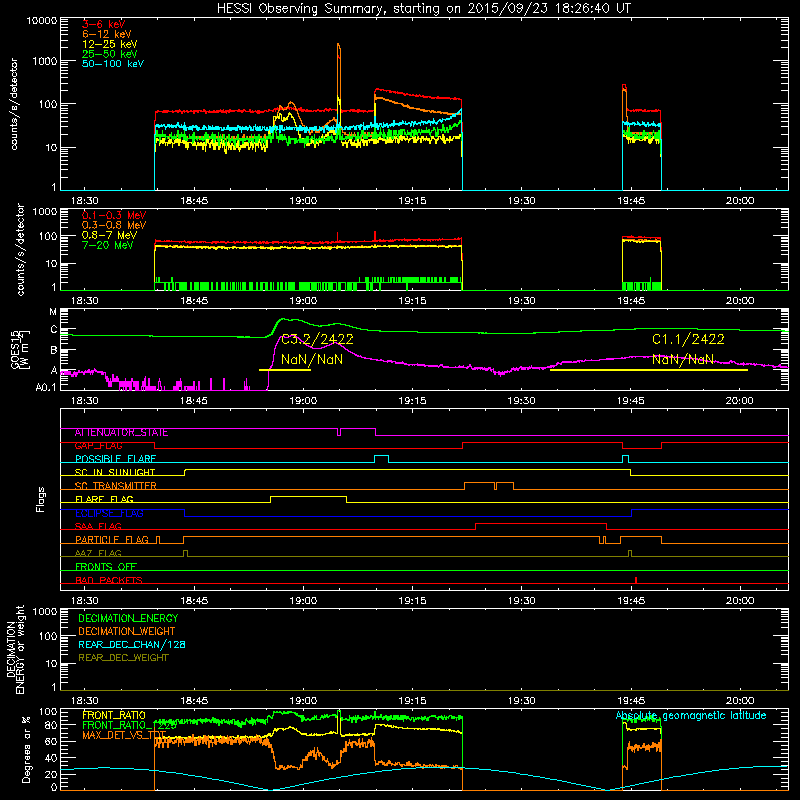This screenshot has height=800, width=800.
Task: Click the DECIMATION_WEIGHT legend label
Action: click(x=127, y=632)
